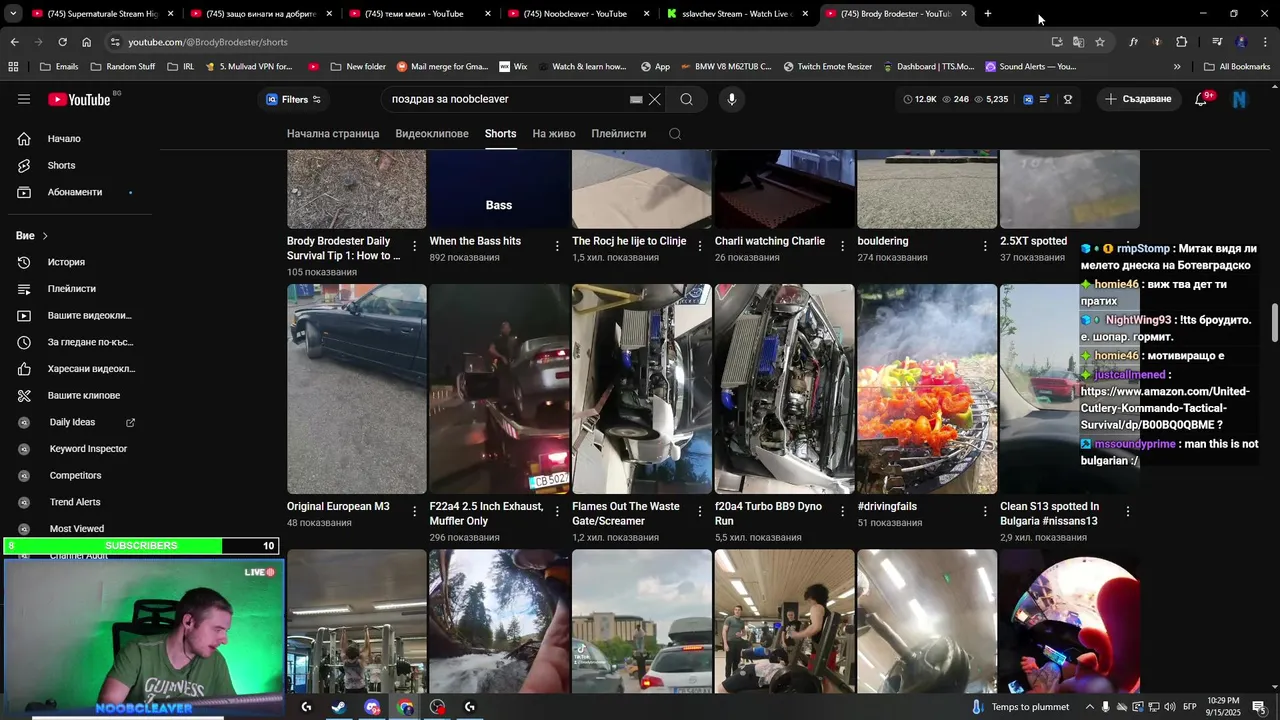Toggle the list icon in stats bar

point(1045,99)
